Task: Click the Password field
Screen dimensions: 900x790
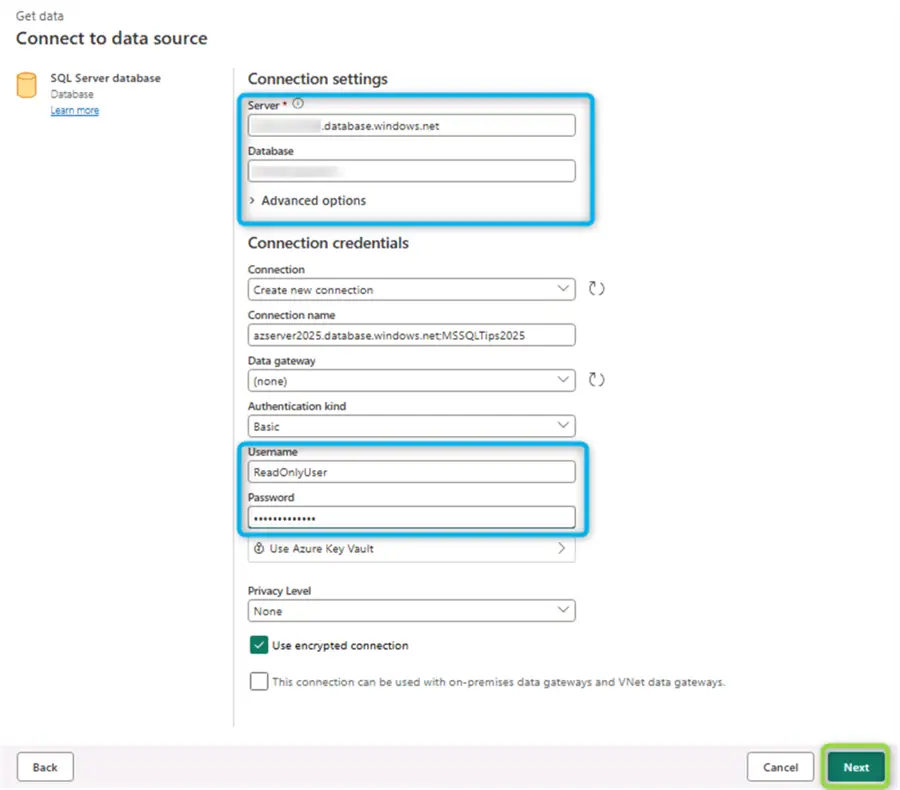Action: pos(412,517)
